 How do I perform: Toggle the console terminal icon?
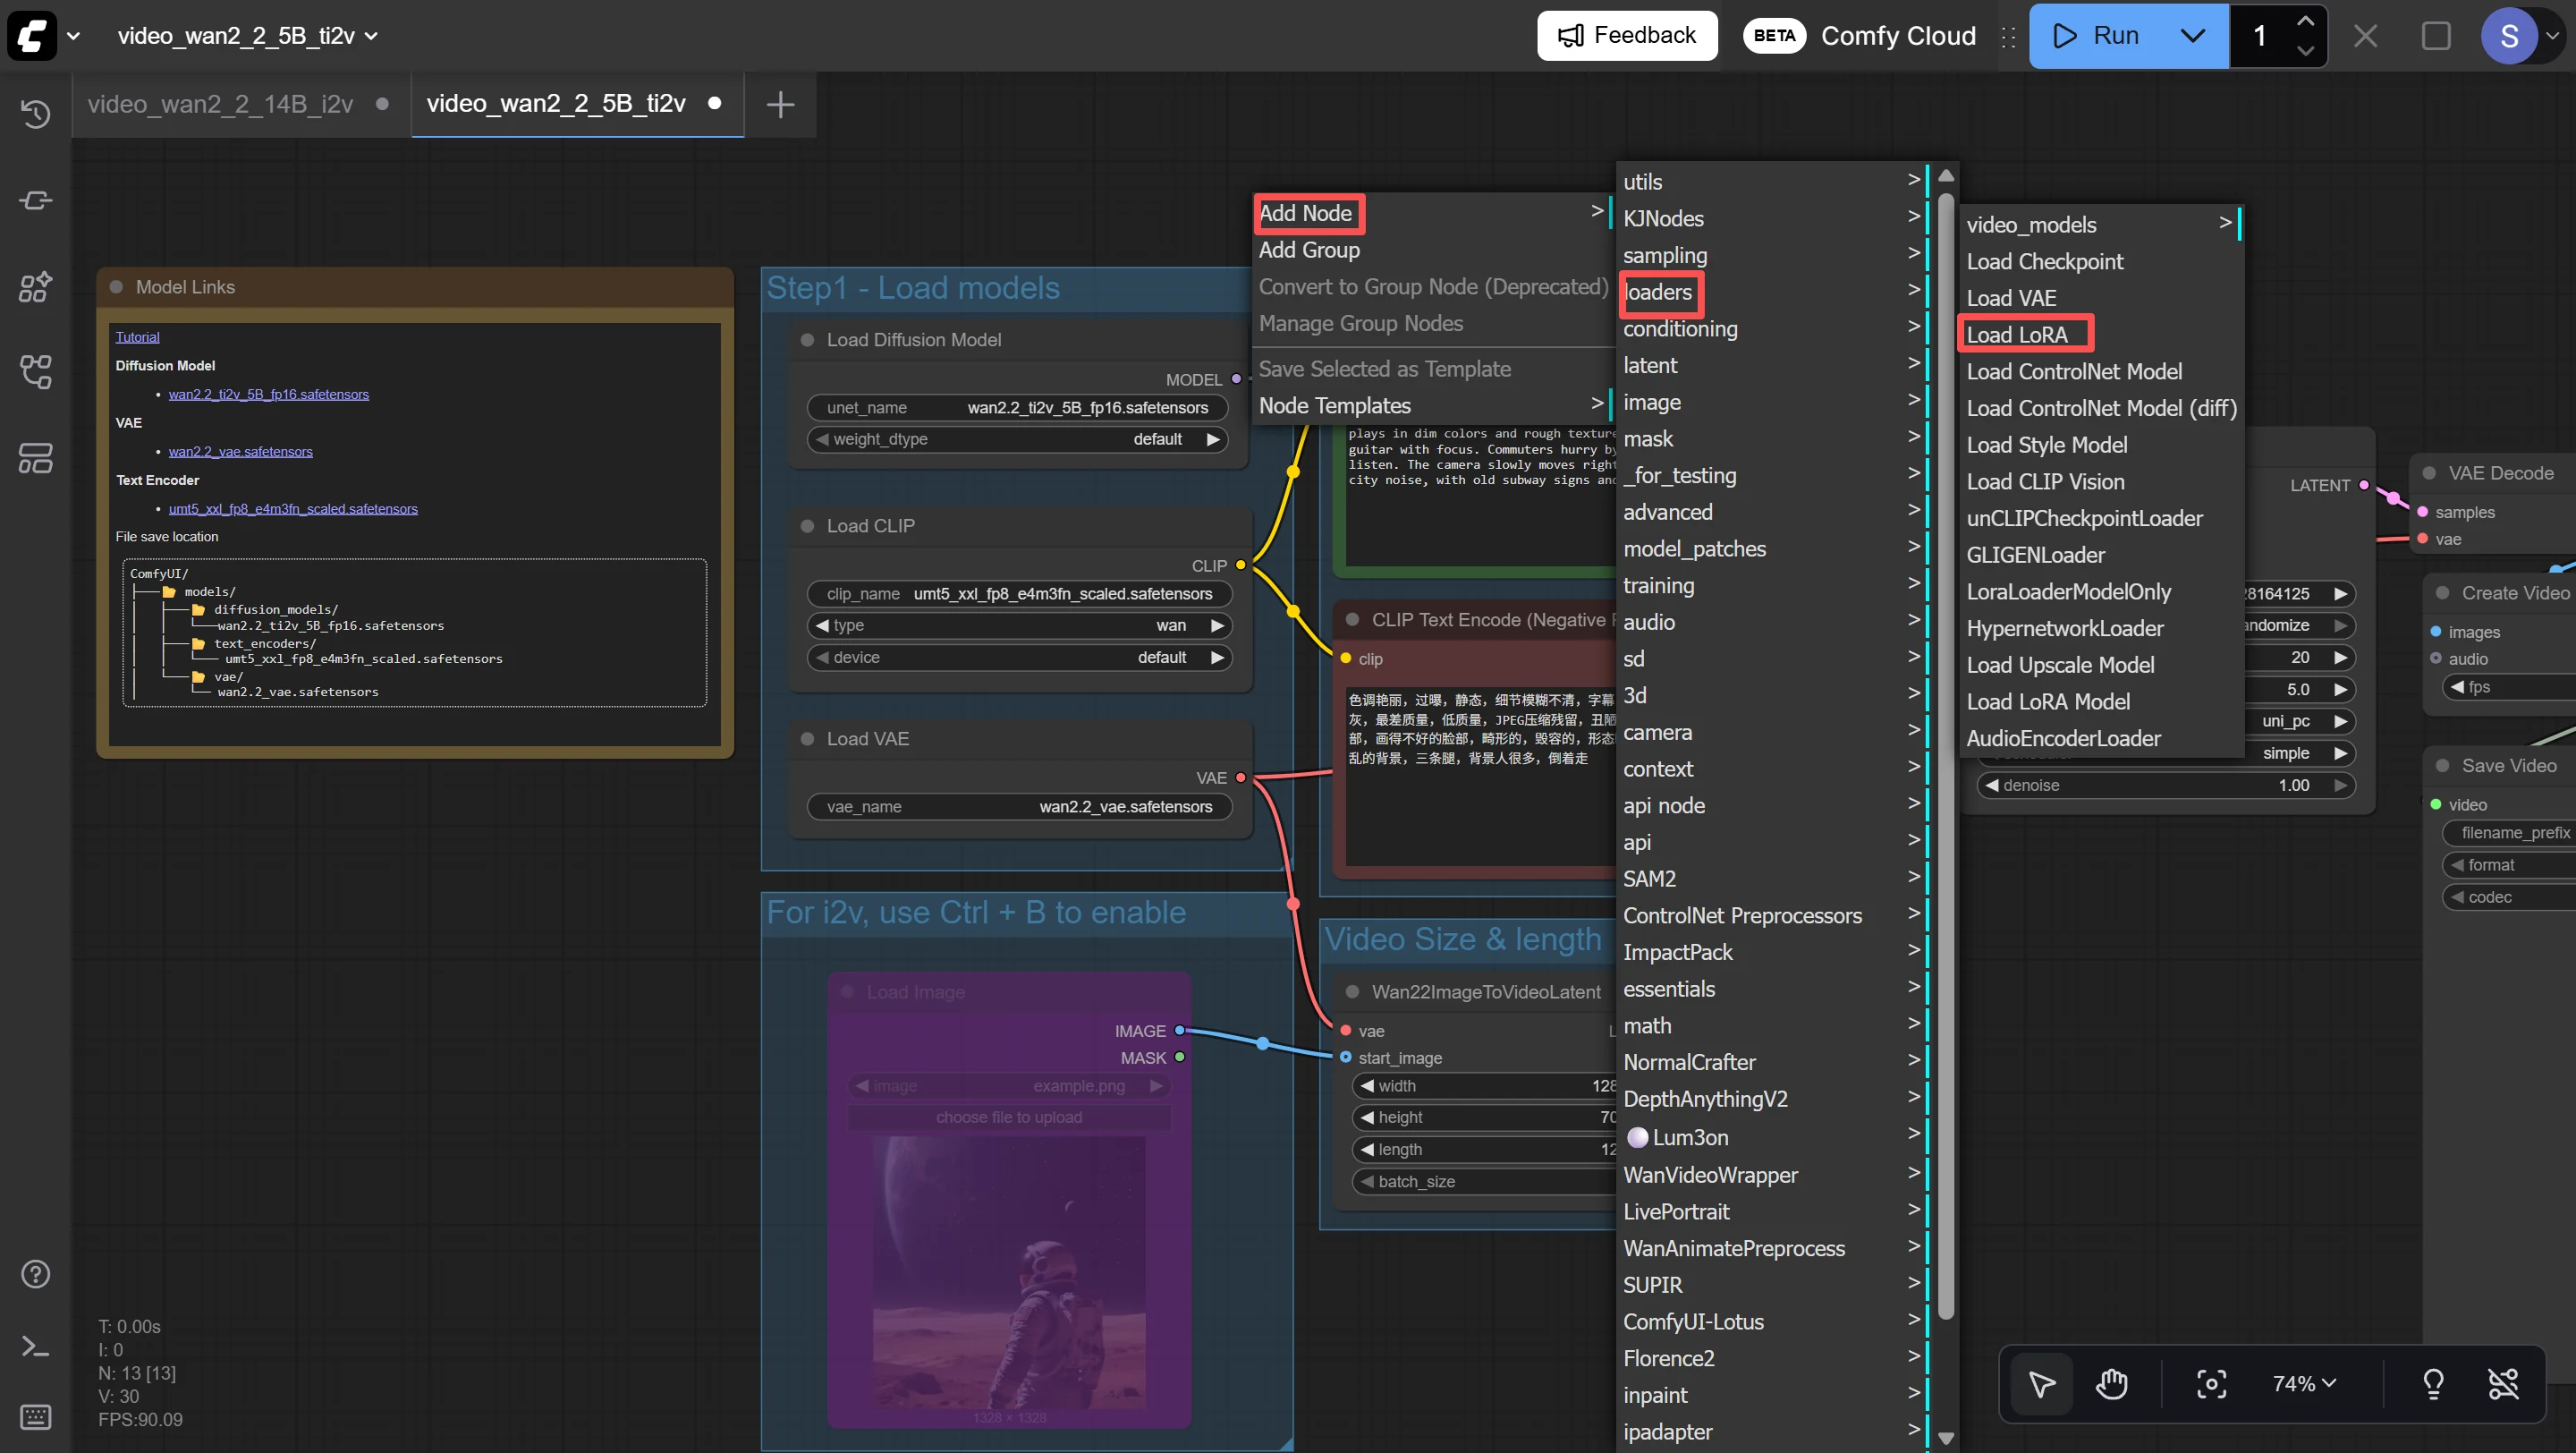36,1346
